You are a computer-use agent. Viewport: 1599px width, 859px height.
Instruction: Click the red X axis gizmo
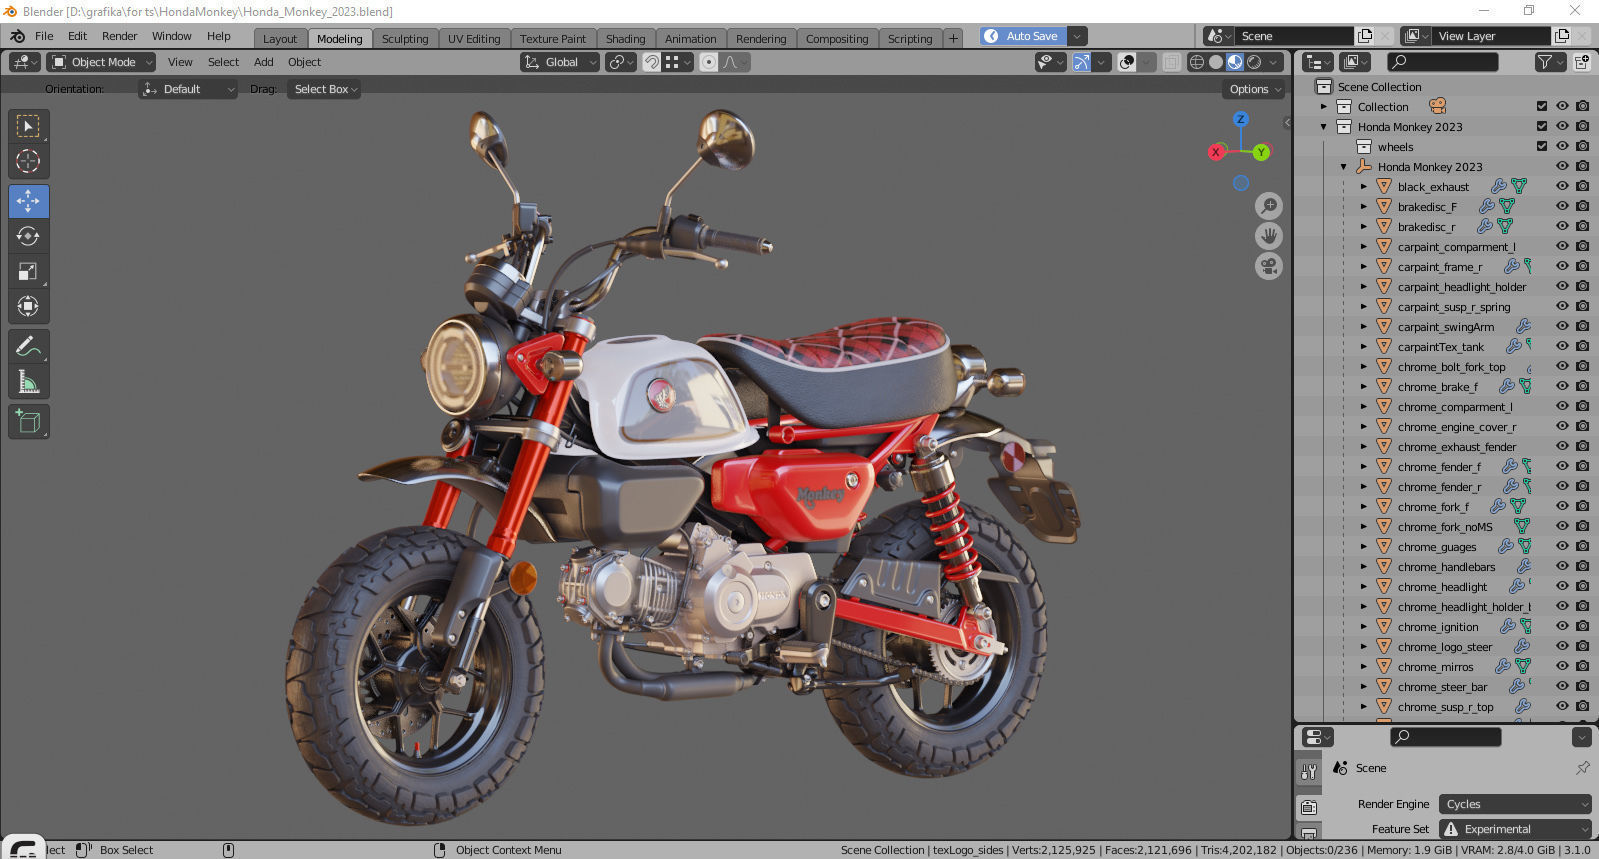(1216, 152)
